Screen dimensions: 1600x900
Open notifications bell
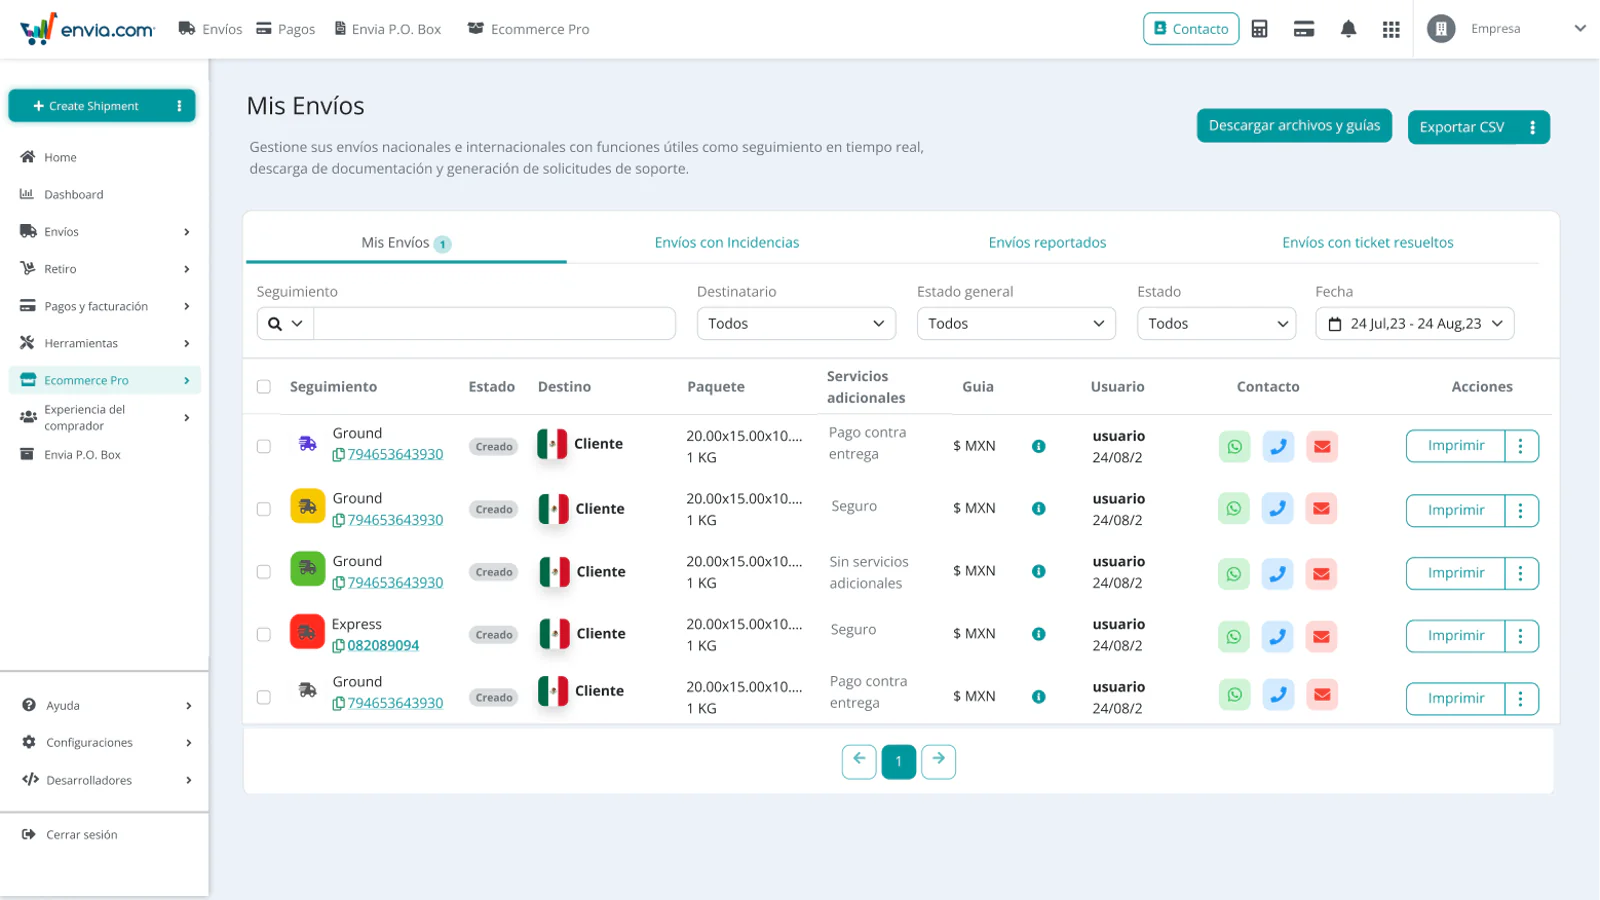pyautogui.click(x=1348, y=29)
